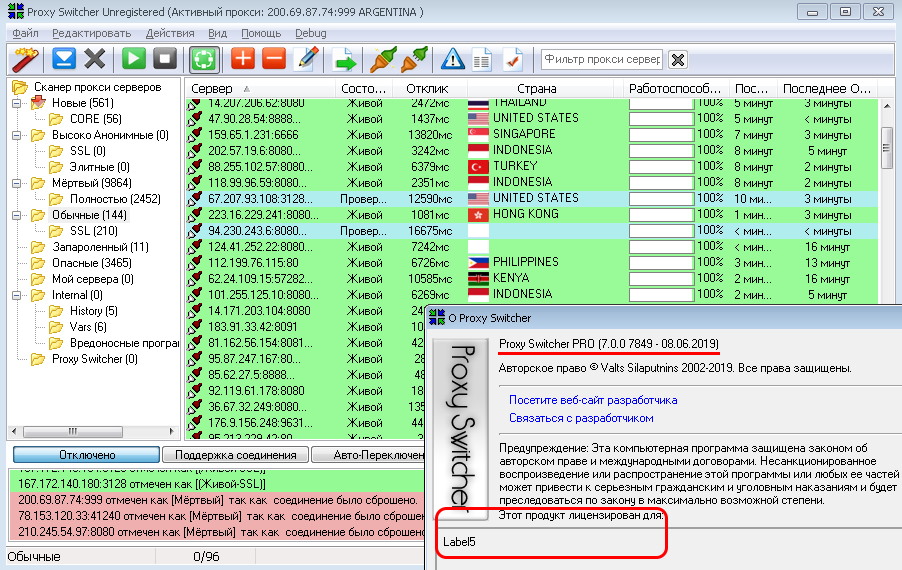Click the Отключено mode button
The image size is (902, 570).
pyautogui.click(x=86, y=455)
